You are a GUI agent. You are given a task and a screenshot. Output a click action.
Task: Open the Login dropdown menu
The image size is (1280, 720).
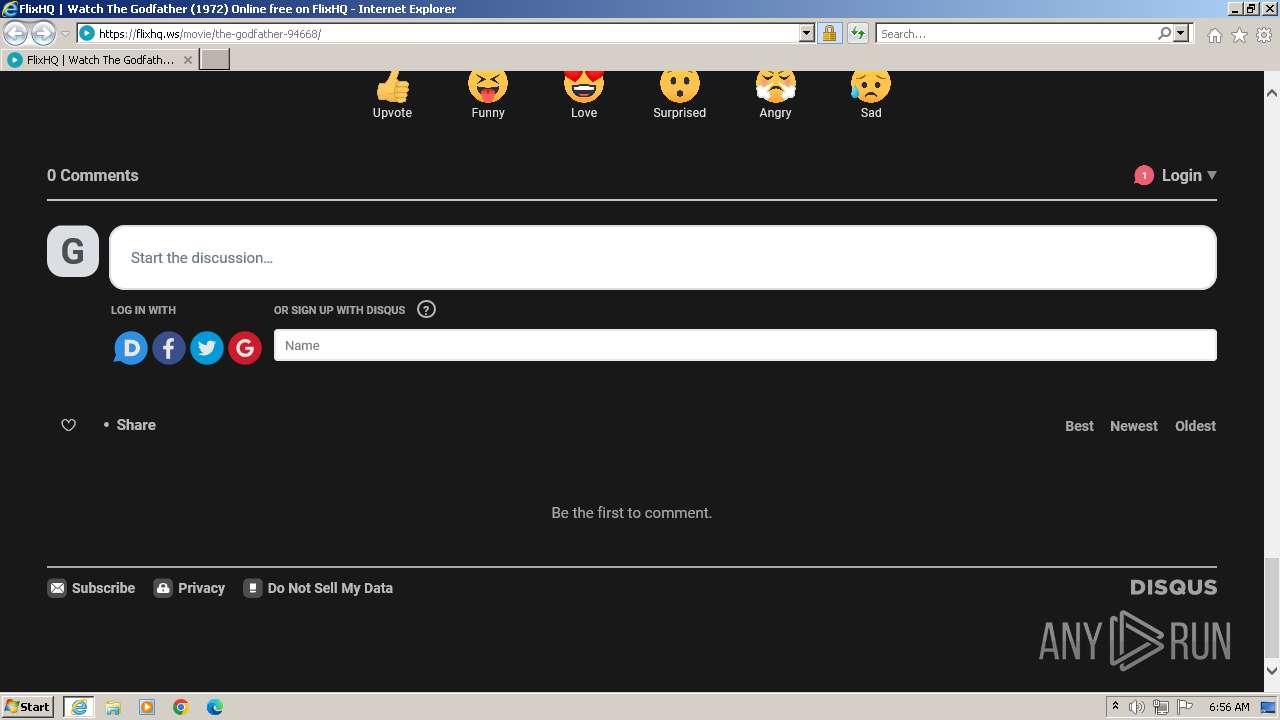pos(1189,175)
